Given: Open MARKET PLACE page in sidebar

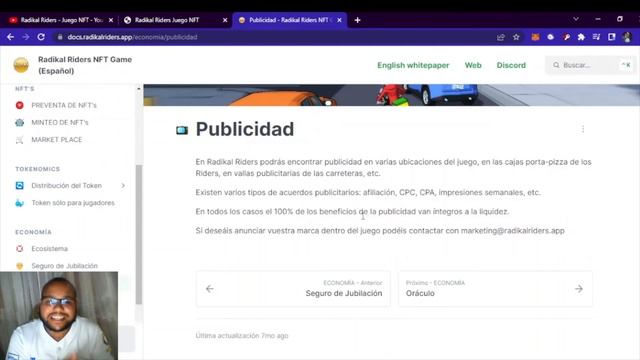Looking at the screenshot, I should click(57, 140).
